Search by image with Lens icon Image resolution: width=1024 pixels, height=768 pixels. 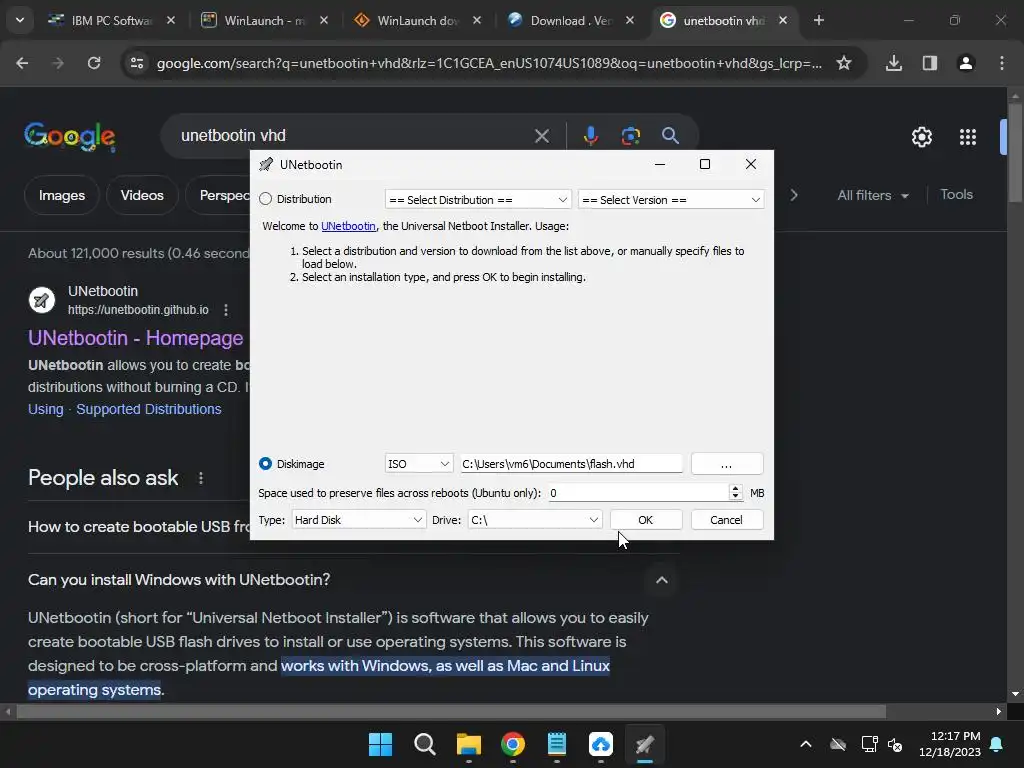point(630,136)
